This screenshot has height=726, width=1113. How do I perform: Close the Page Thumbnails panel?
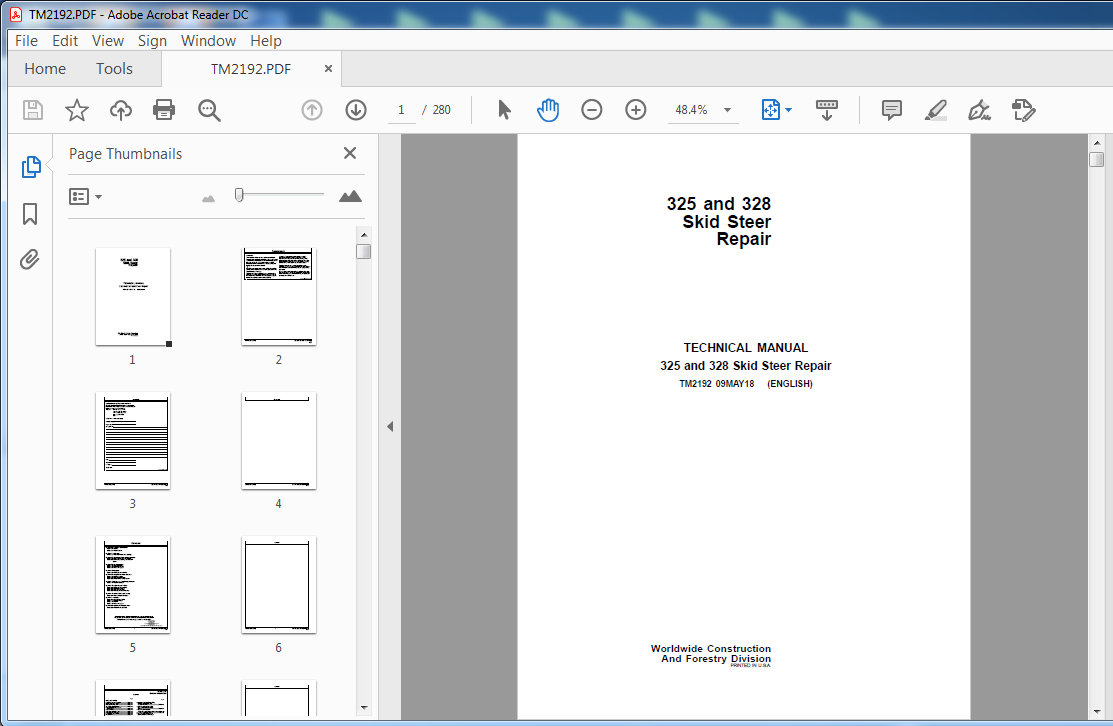(350, 153)
